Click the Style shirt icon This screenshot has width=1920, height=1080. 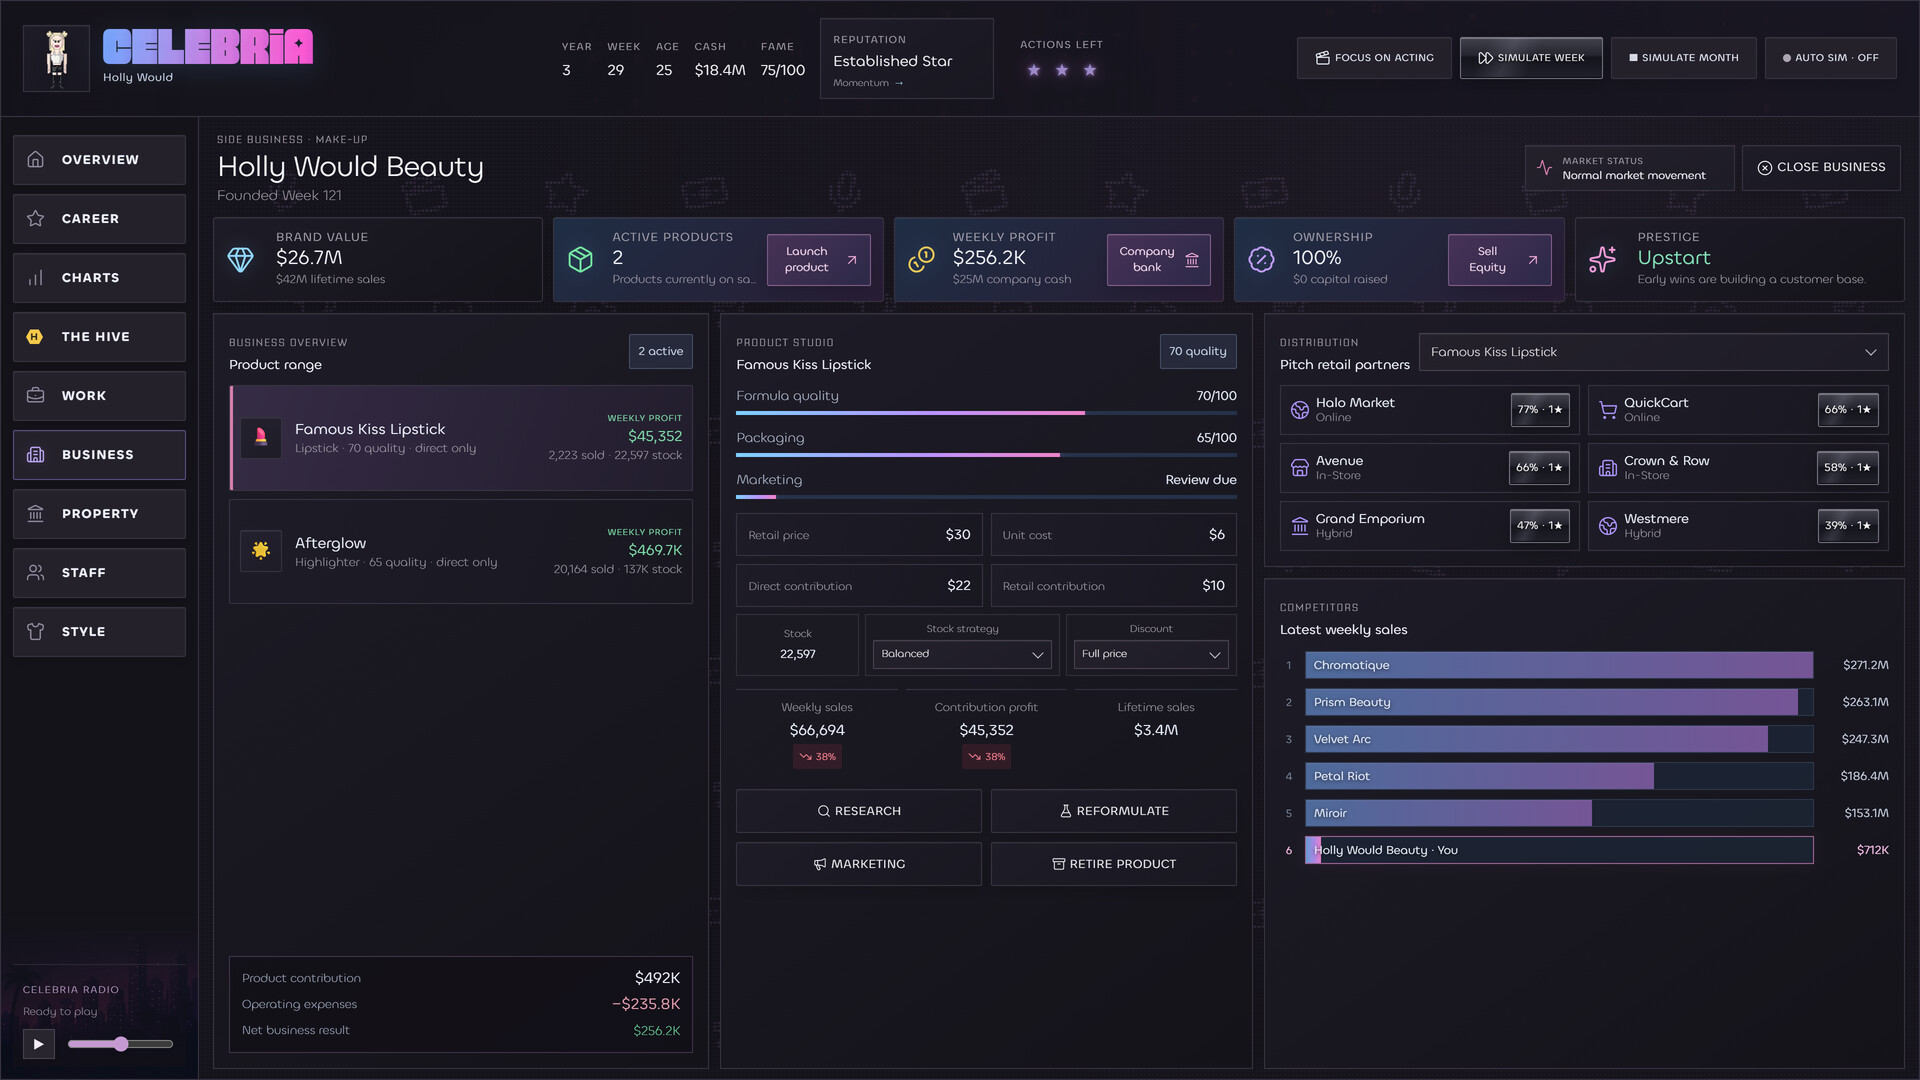click(x=36, y=632)
